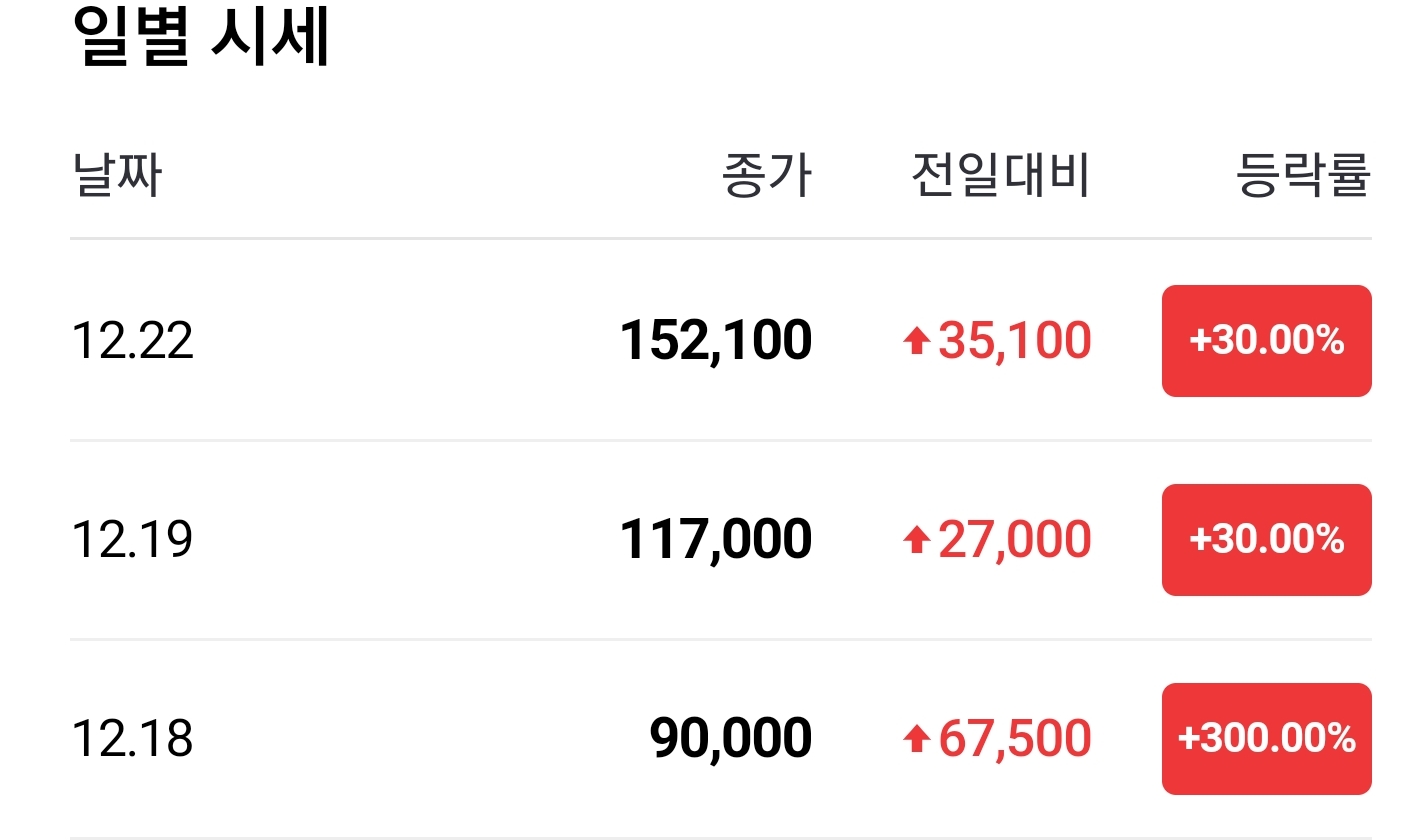Tap the +30.00% badge for 12.19
The height and width of the screenshot is (840, 1420).
point(1266,540)
